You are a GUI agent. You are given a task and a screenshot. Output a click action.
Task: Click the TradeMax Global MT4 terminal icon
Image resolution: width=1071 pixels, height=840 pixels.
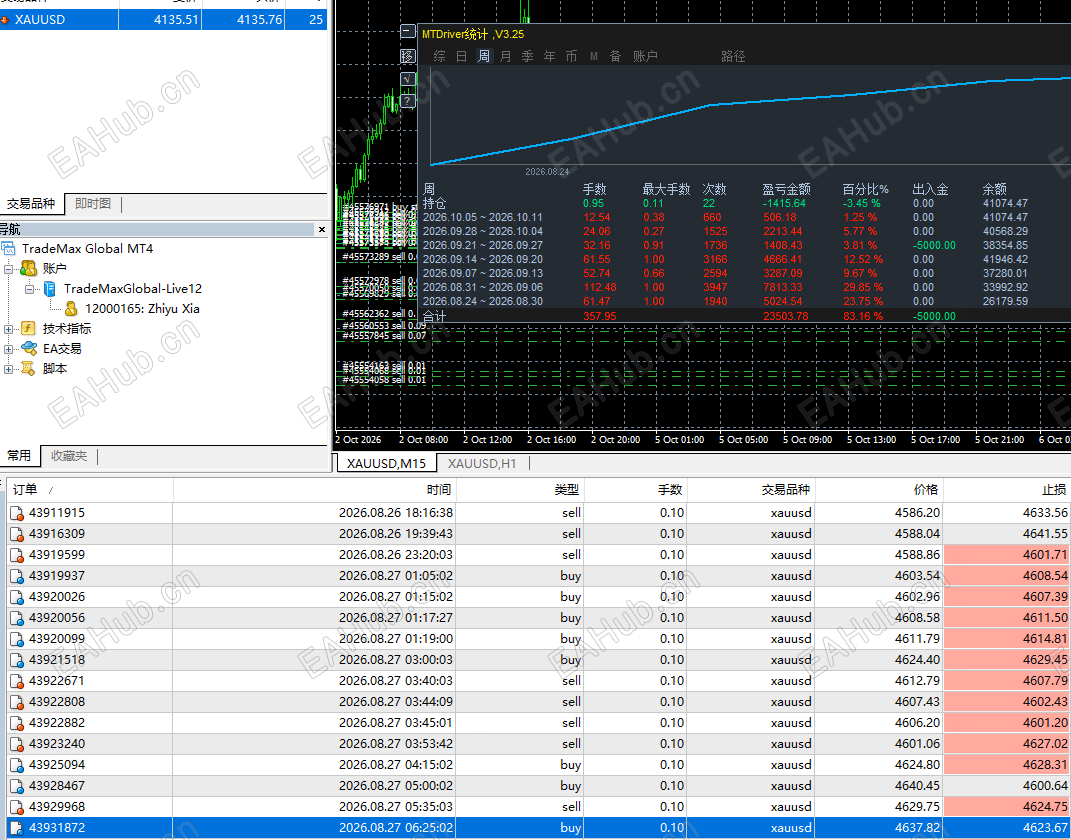pyautogui.click(x=8, y=249)
